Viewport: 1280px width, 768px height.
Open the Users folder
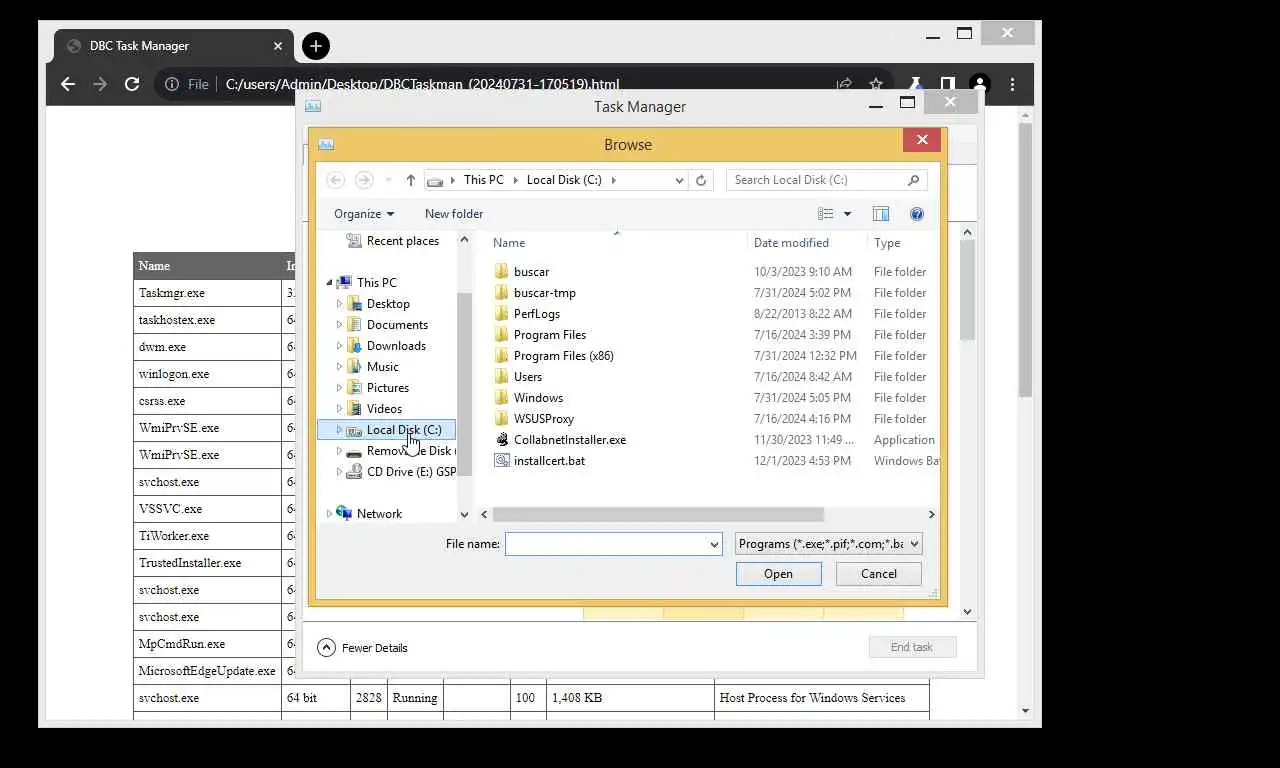[x=527, y=377]
